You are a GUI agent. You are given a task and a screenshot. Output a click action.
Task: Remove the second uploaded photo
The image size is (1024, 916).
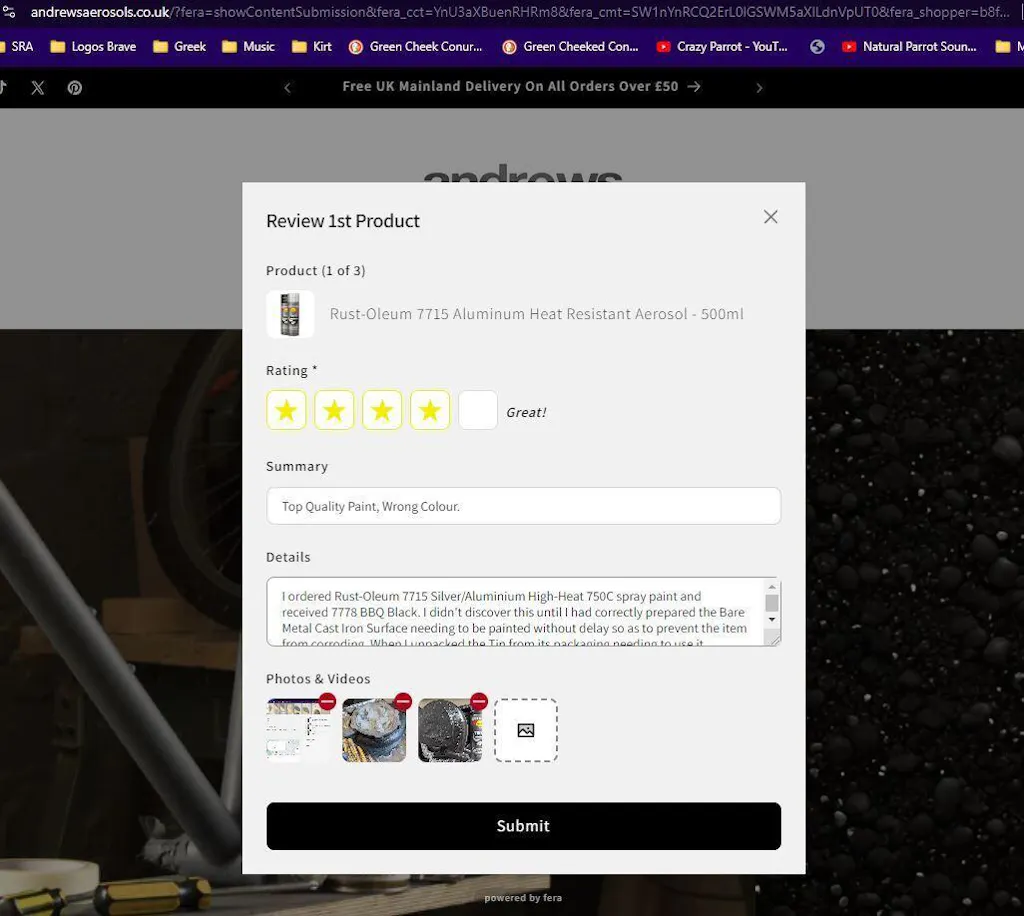point(403,701)
